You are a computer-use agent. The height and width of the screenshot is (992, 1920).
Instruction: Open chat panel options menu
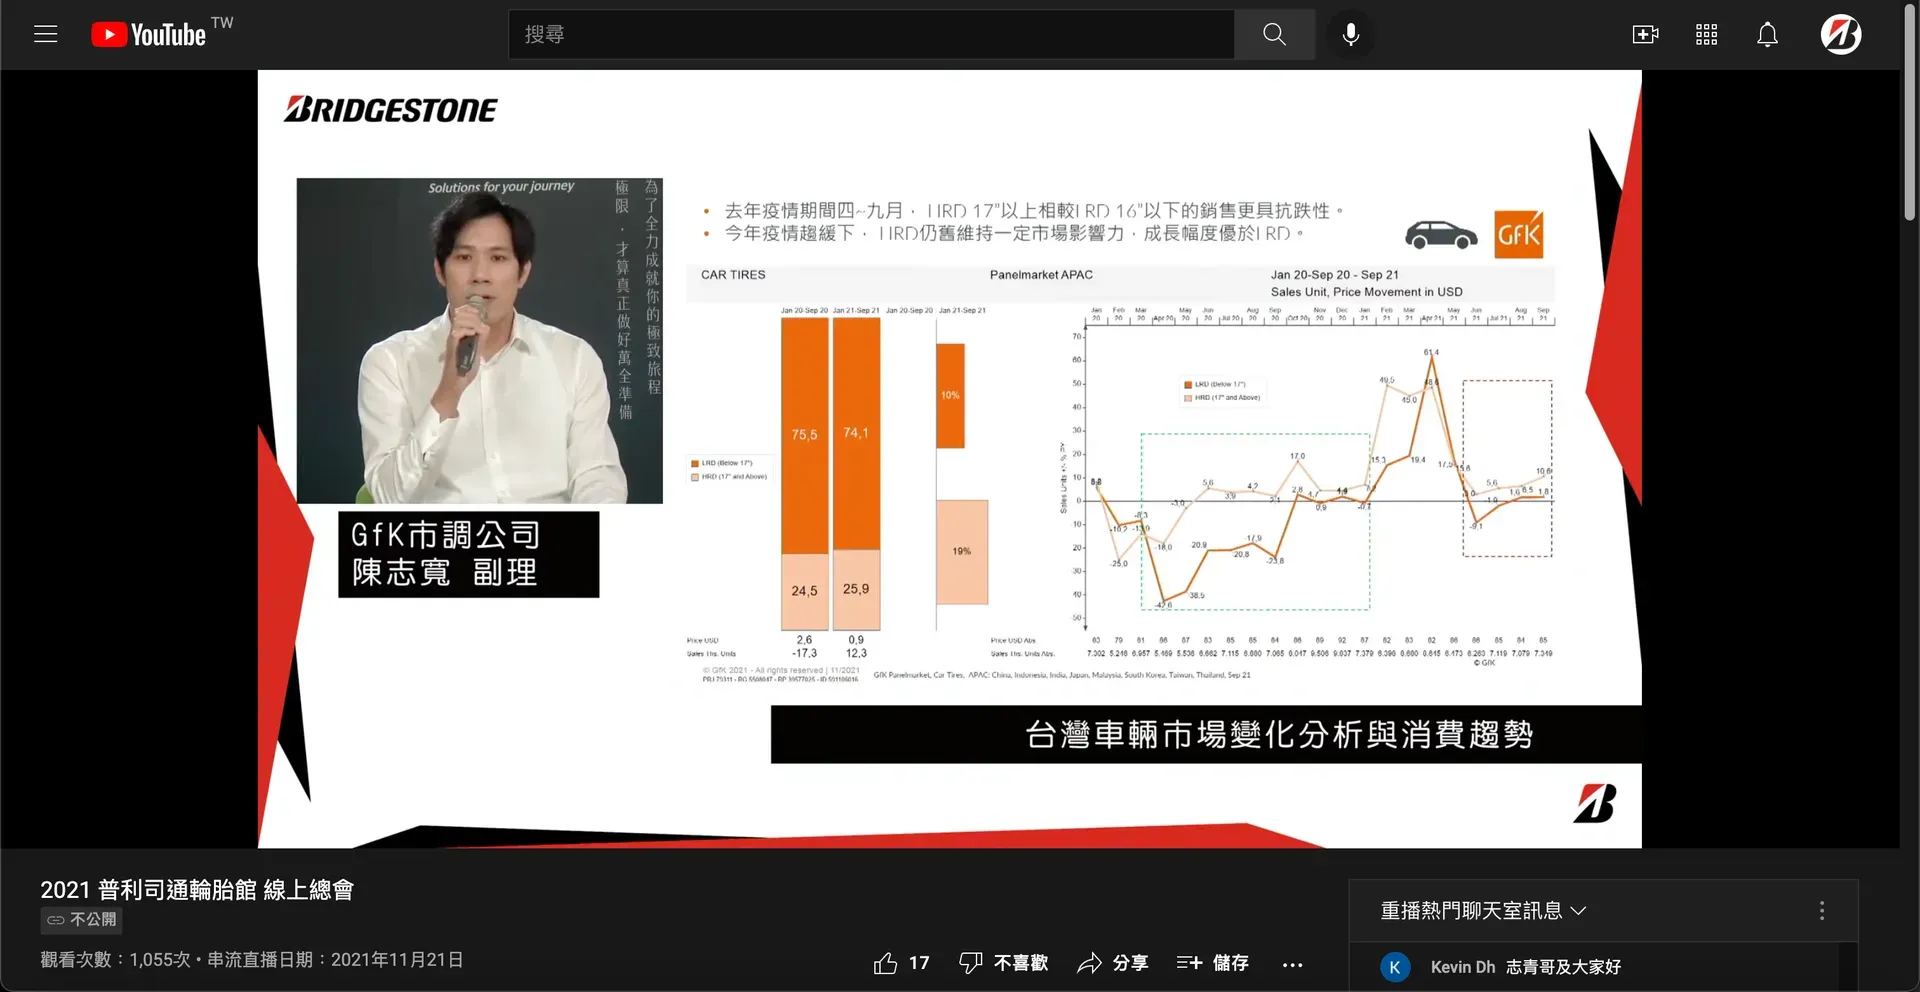click(x=1822, y=911)
